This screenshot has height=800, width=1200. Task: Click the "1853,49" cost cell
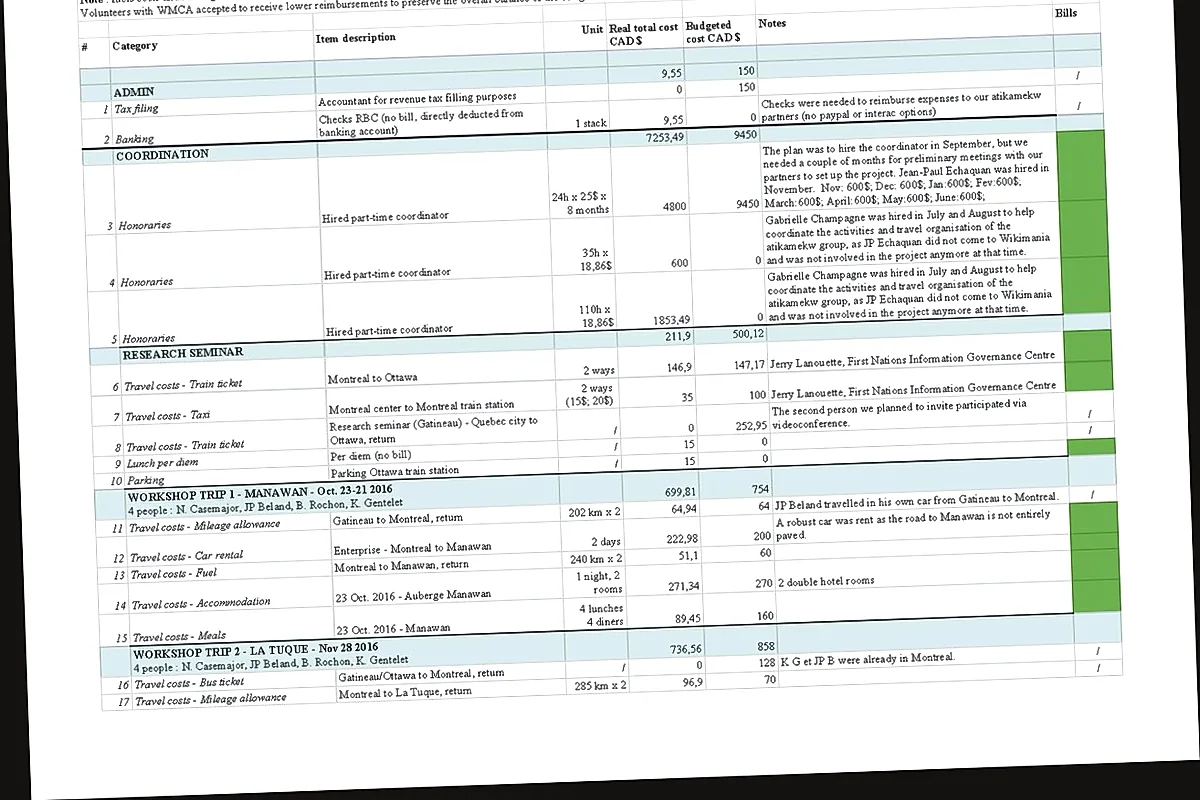(x=672, y=320)
